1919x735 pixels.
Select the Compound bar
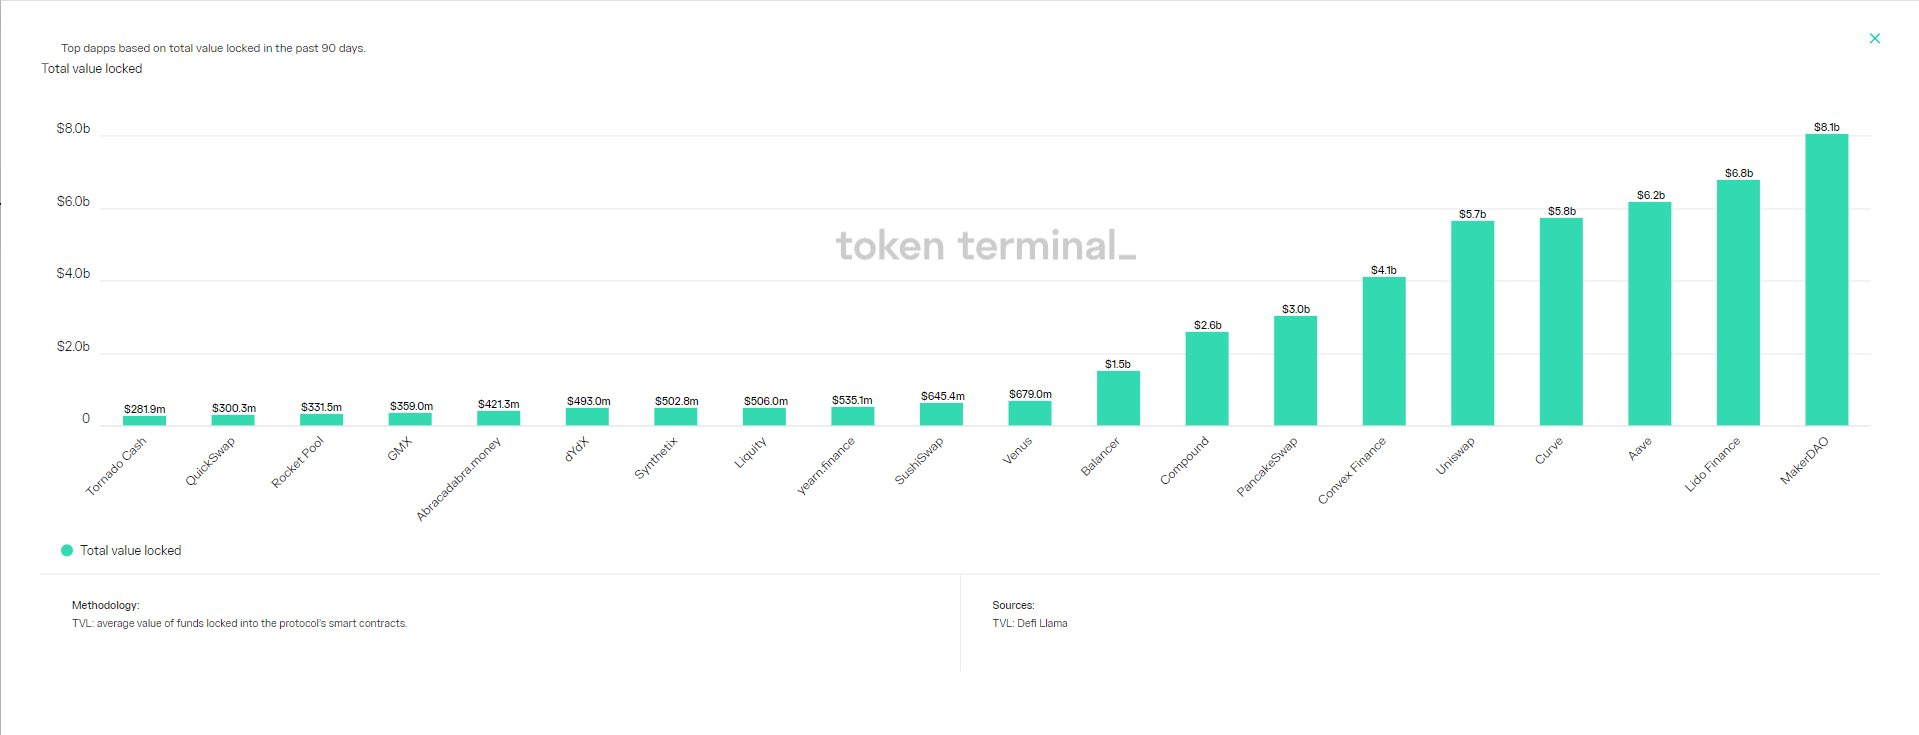point(1207,379)
